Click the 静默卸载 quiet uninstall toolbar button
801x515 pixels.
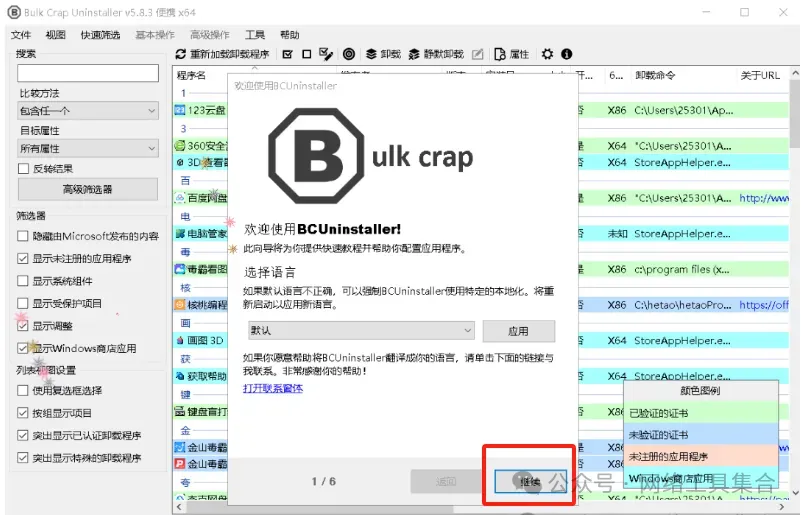[436, 54]
